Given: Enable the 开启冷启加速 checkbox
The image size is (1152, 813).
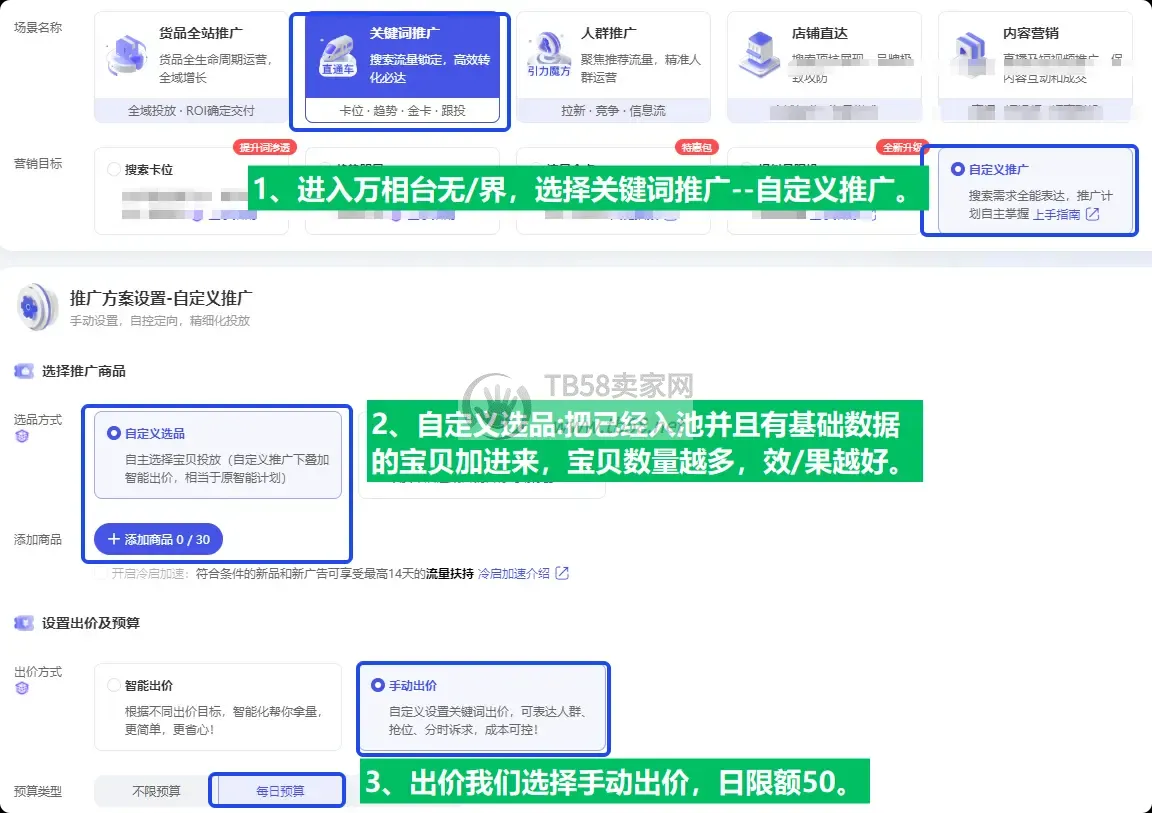Looking at the screenshot, I should click(101, 574).
